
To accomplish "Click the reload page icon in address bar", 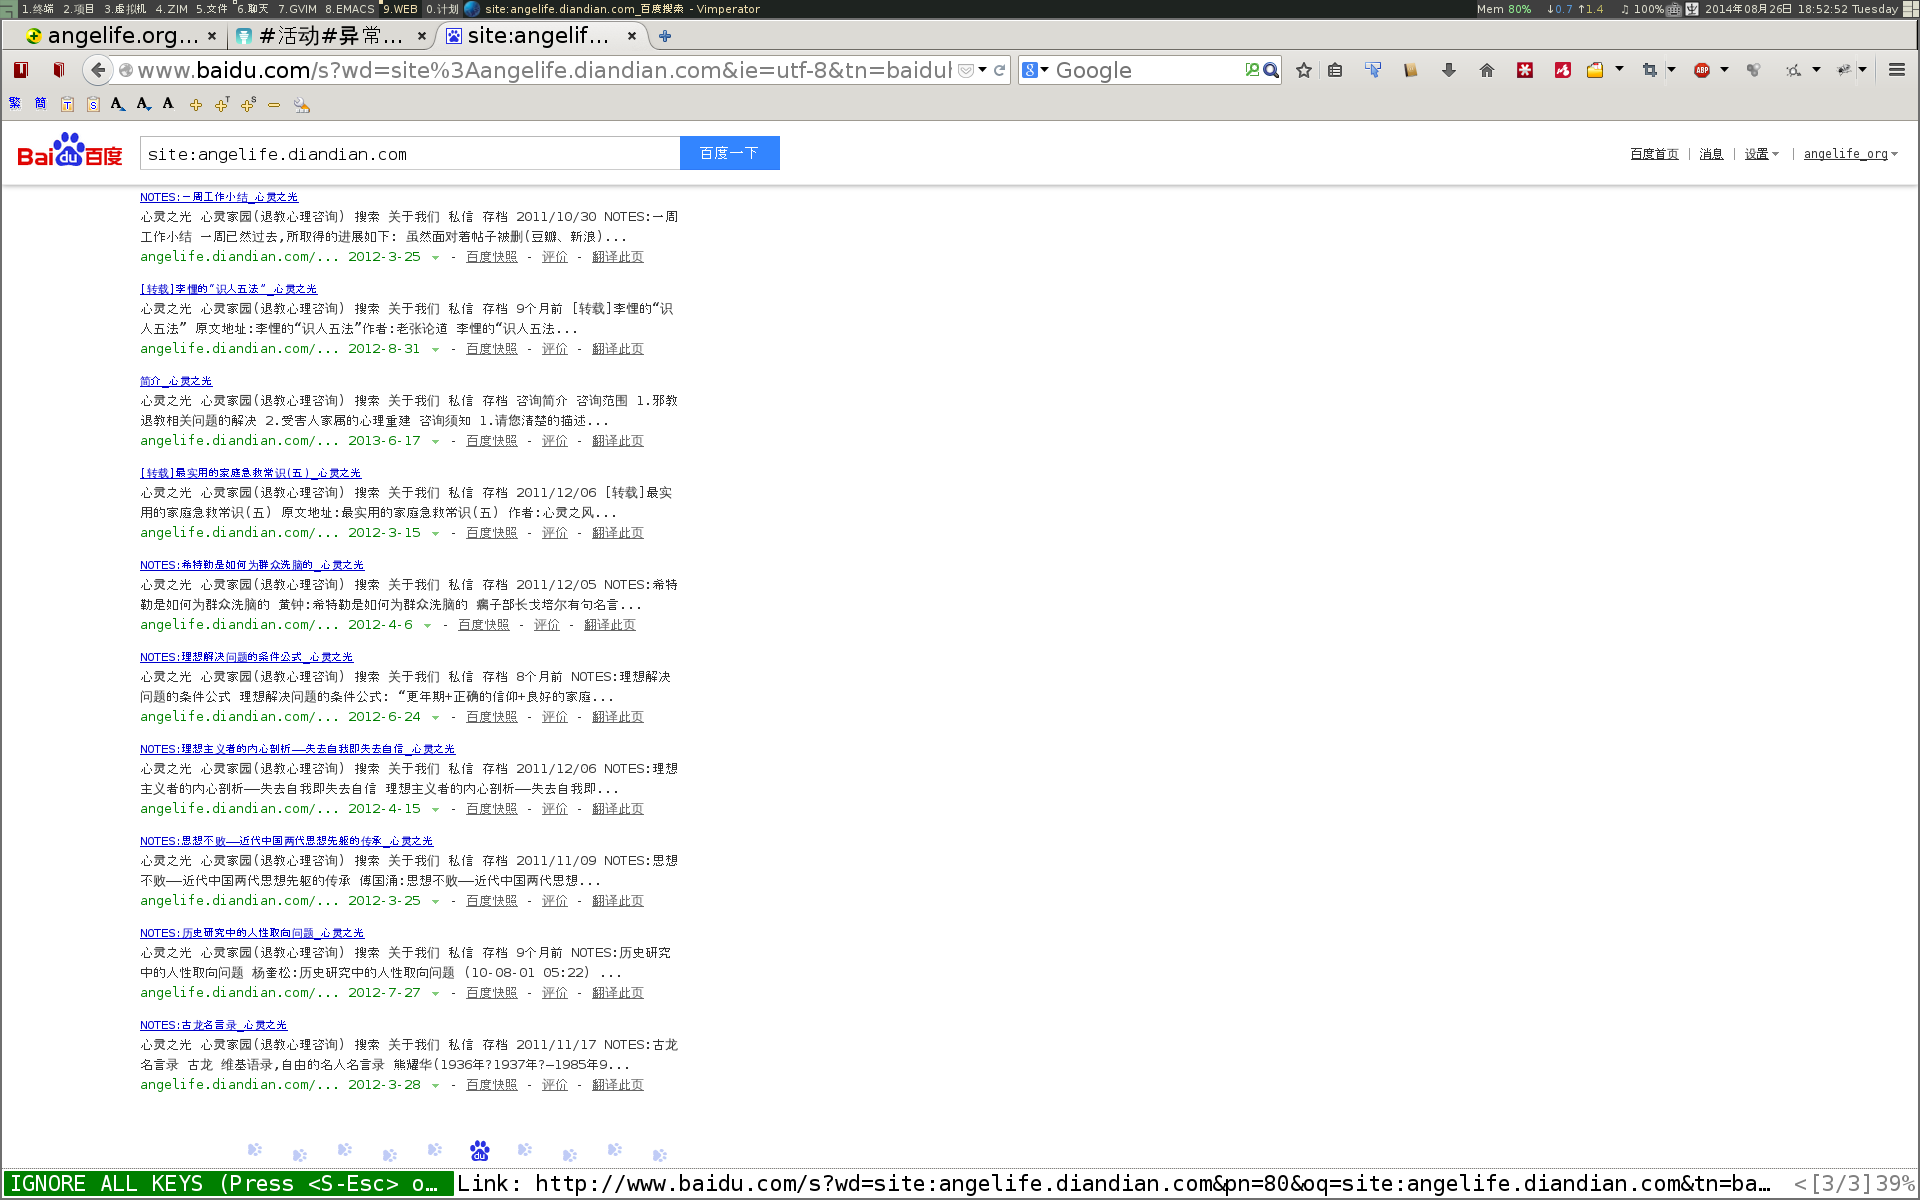I will (x=999, y=70).
